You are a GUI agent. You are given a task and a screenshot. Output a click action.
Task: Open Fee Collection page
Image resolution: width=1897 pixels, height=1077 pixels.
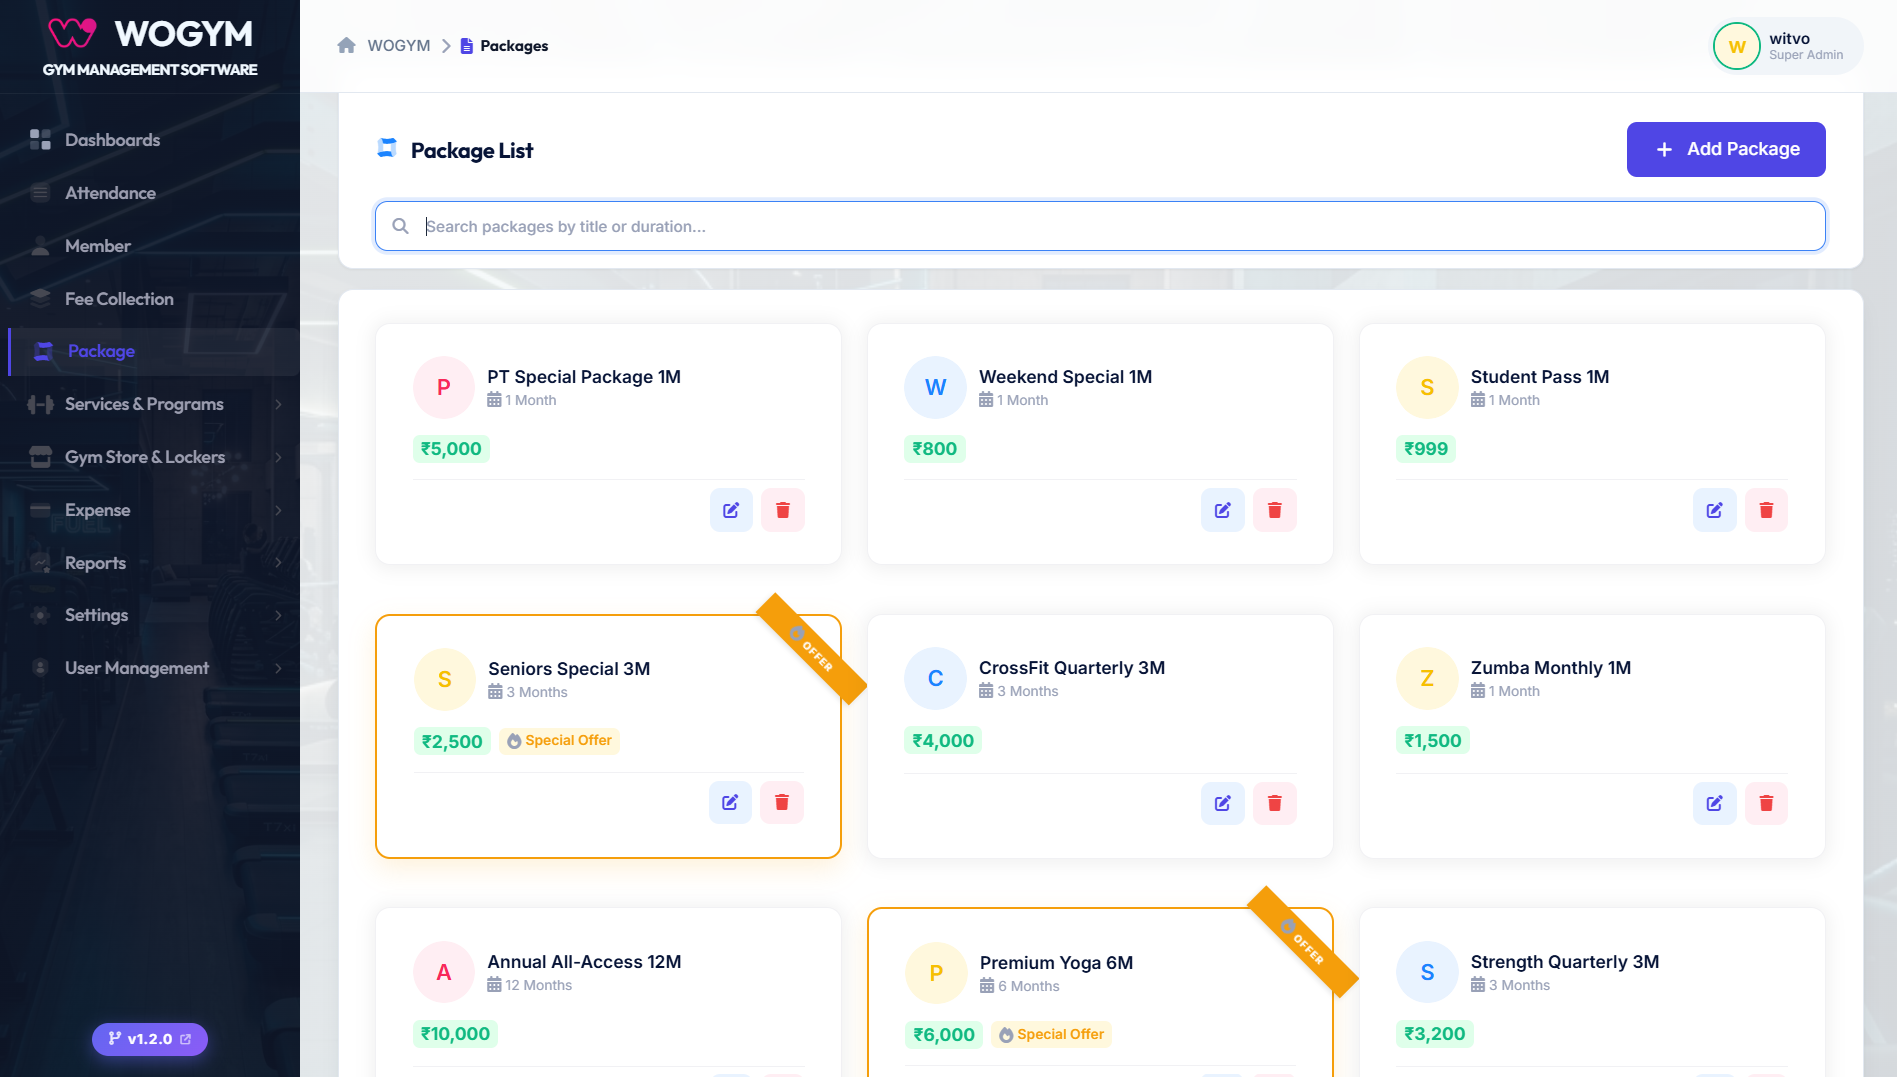click(x=150, y=299)
